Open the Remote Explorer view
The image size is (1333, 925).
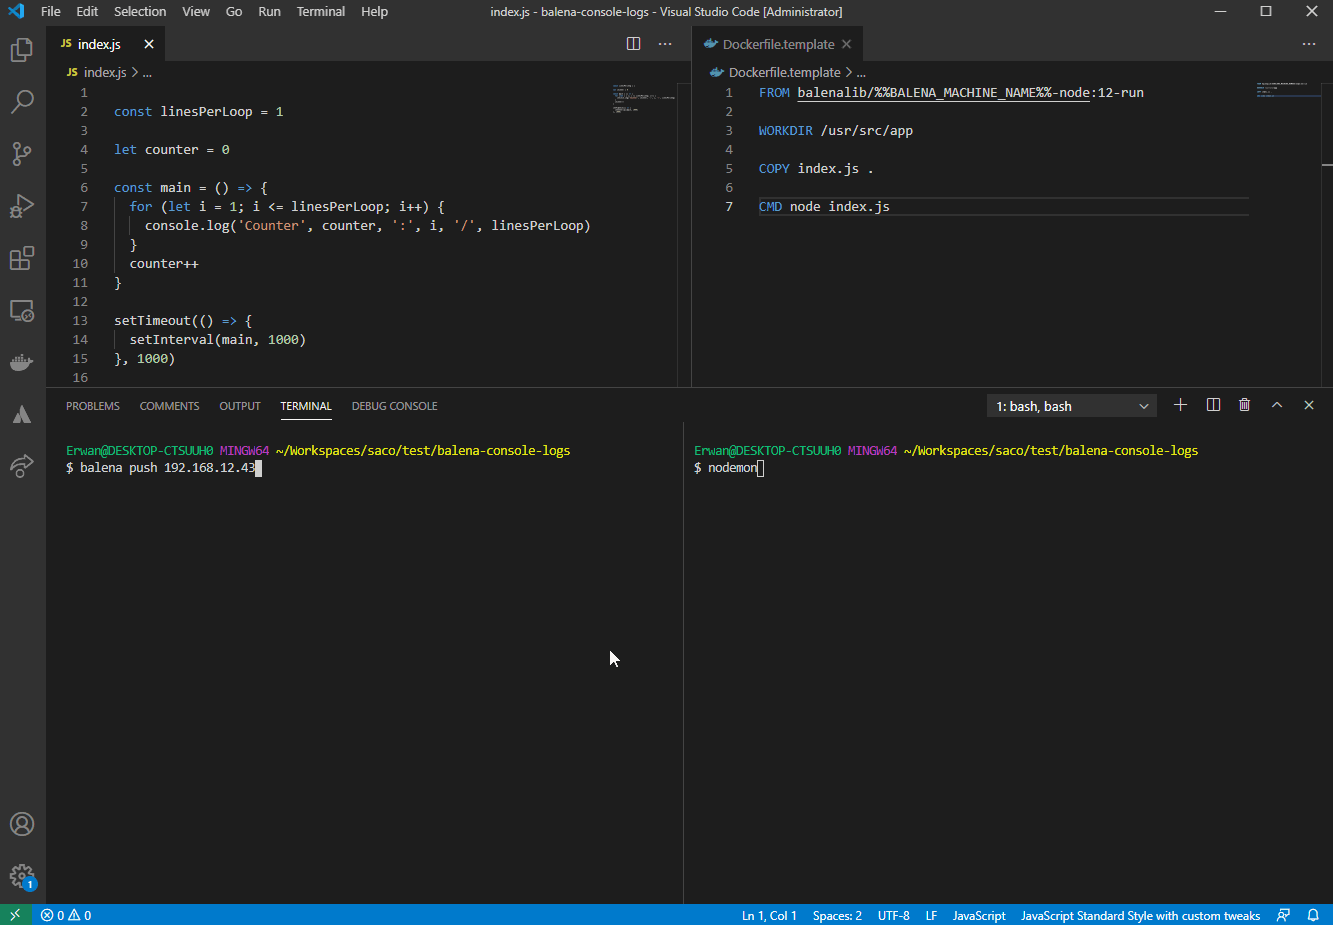pyautogui.click(x=22, y=310)
